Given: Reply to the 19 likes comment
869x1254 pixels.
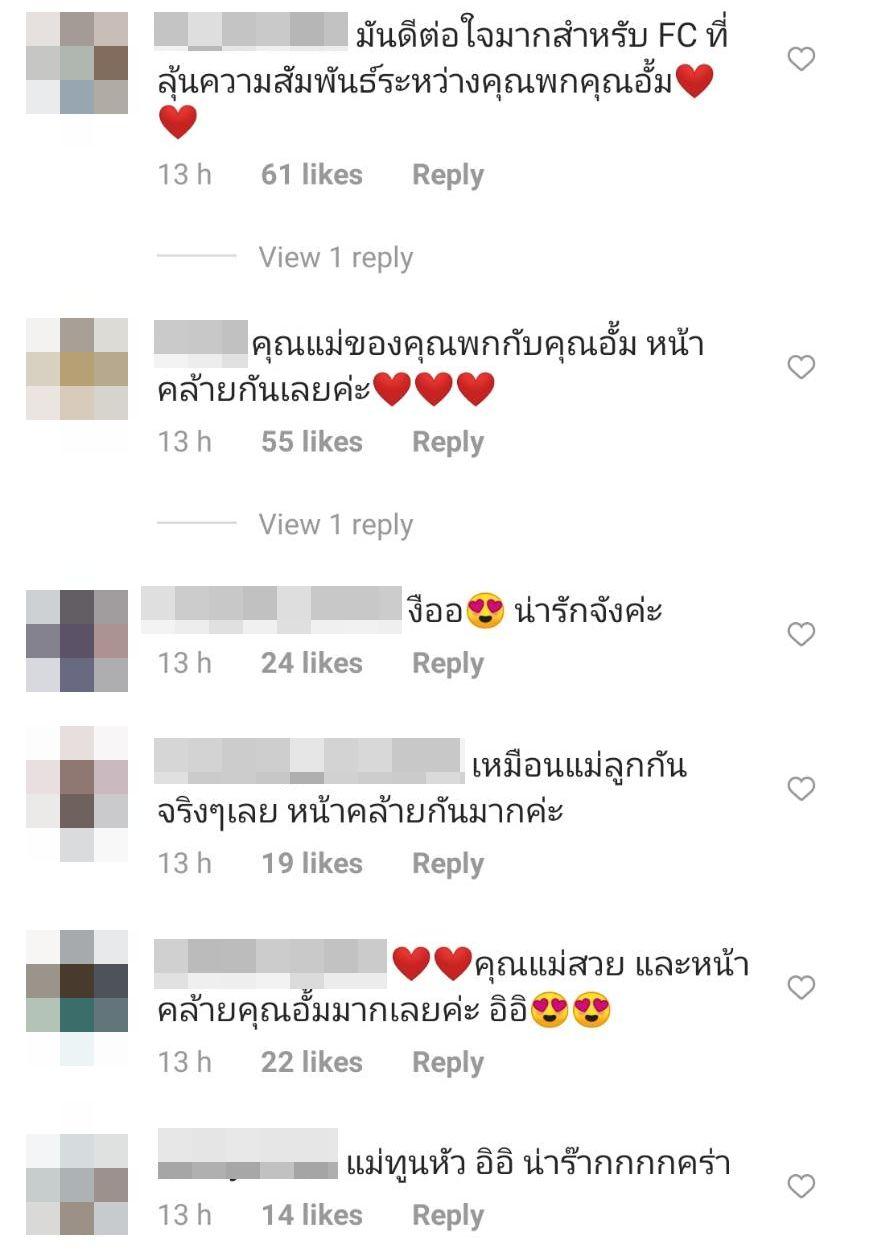Looking at the screenshot, I should [x=448, y=864].
